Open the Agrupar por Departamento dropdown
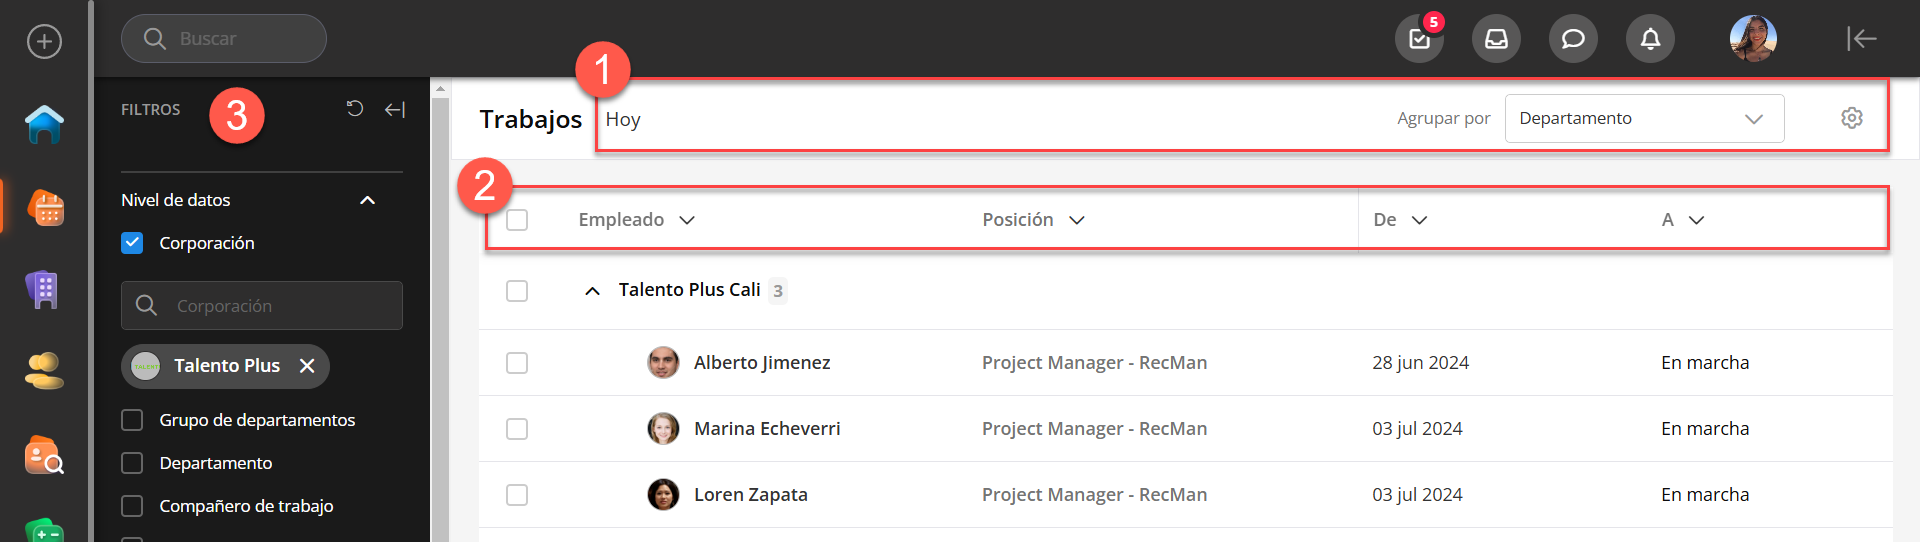The width and height of the screenshot is (1920, 542). [x=1644, y=118]
